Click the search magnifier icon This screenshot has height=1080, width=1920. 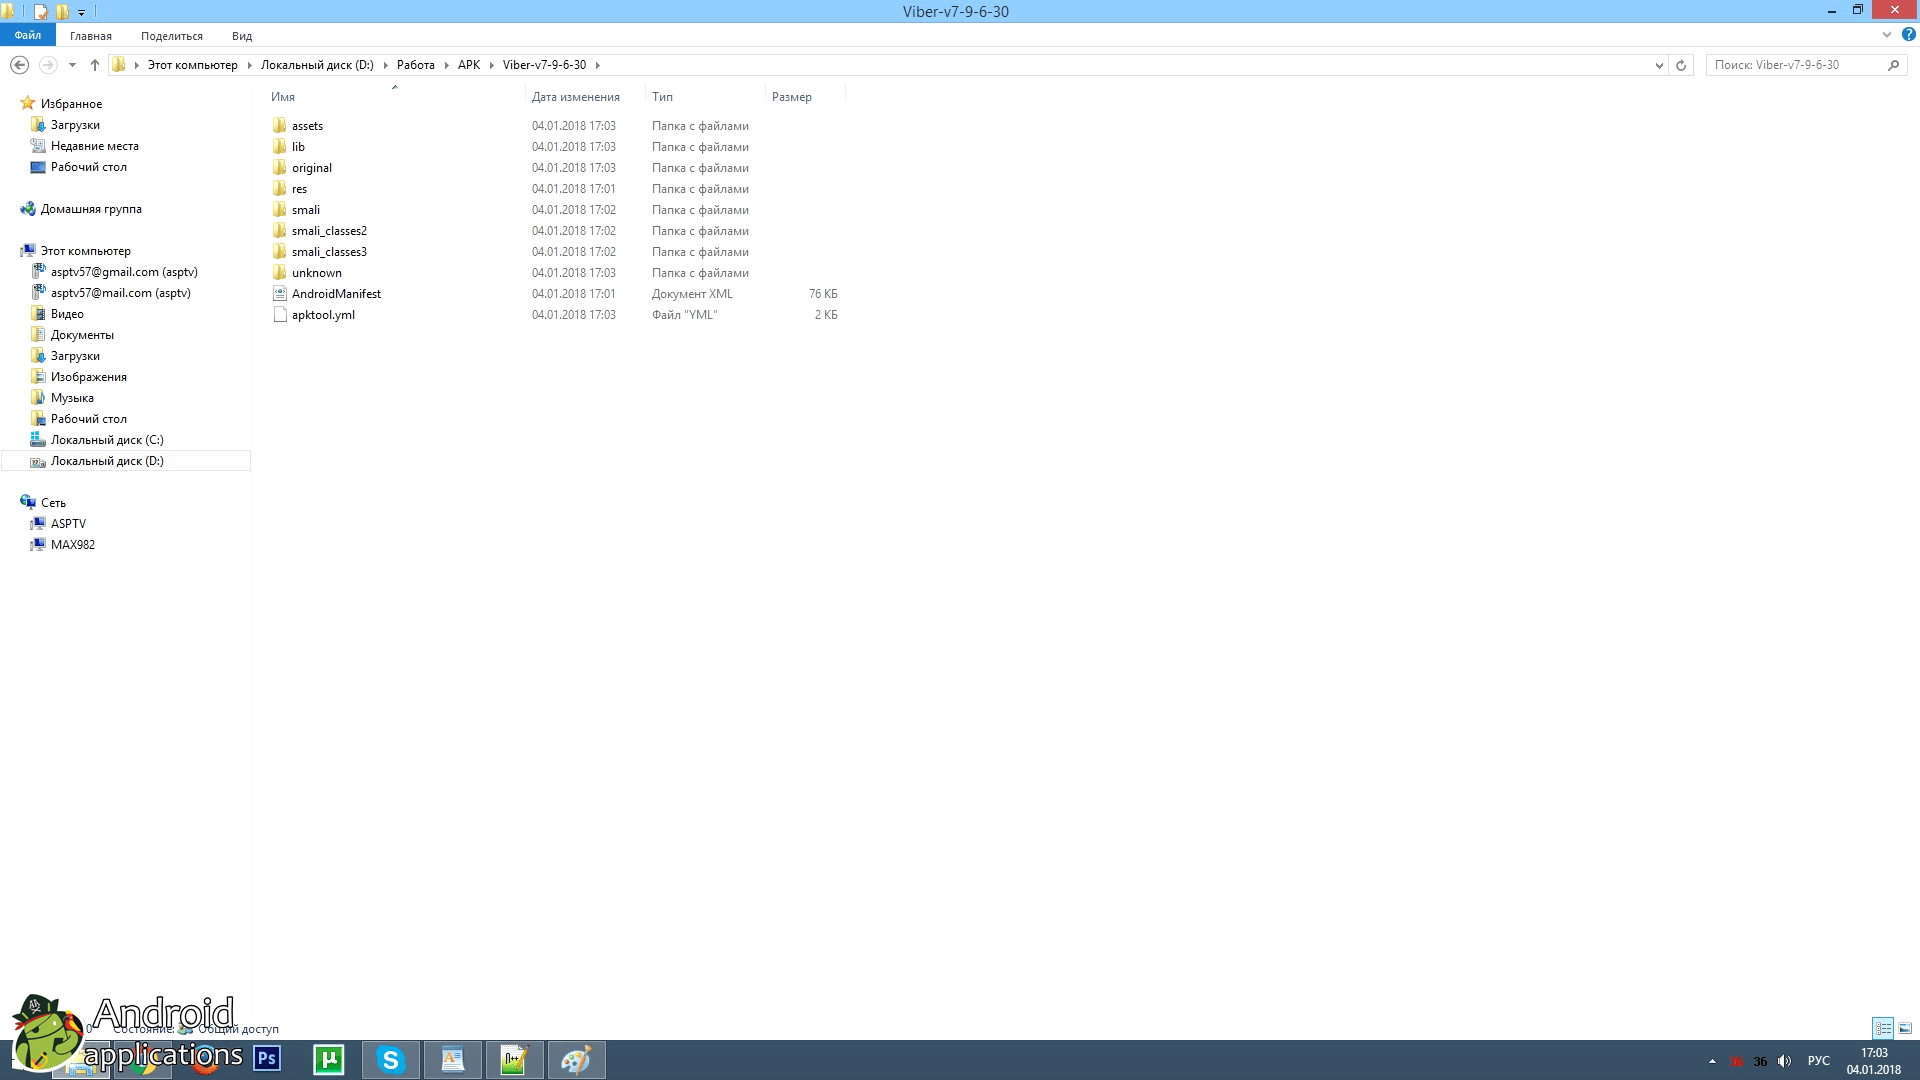tap(1893, 65)
